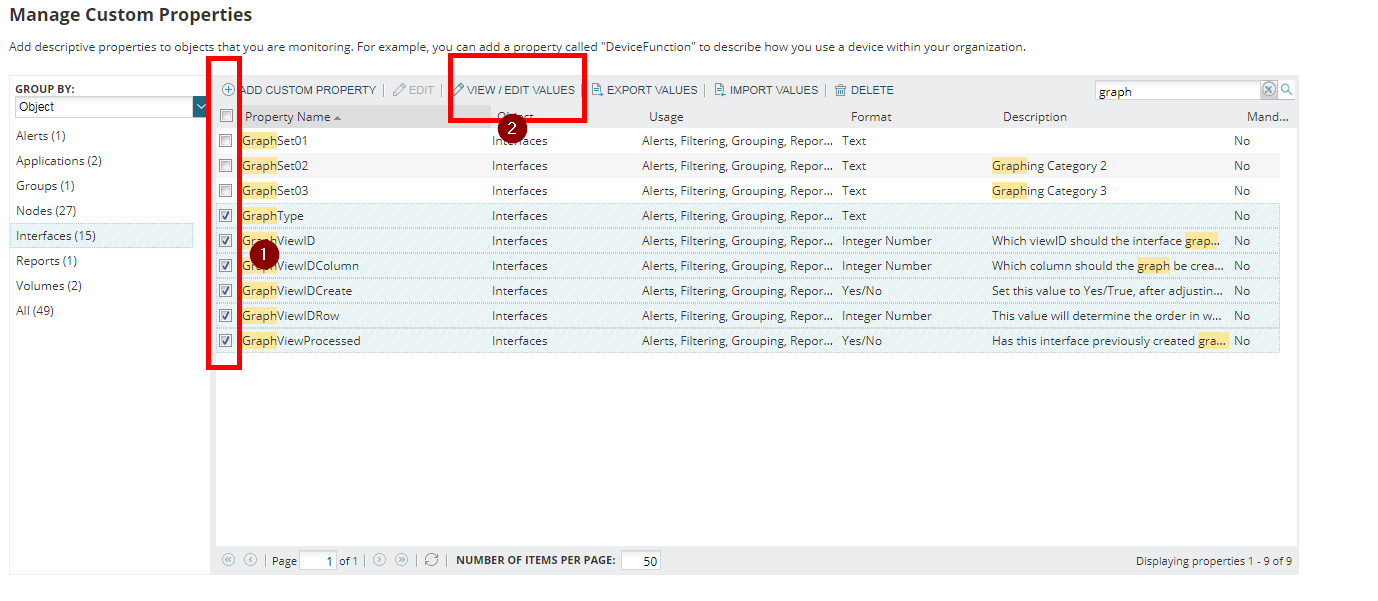The height and width of the screenshot is (601, 1378).
Task: Select the Volumes (2) group
Action: (49, 286)
